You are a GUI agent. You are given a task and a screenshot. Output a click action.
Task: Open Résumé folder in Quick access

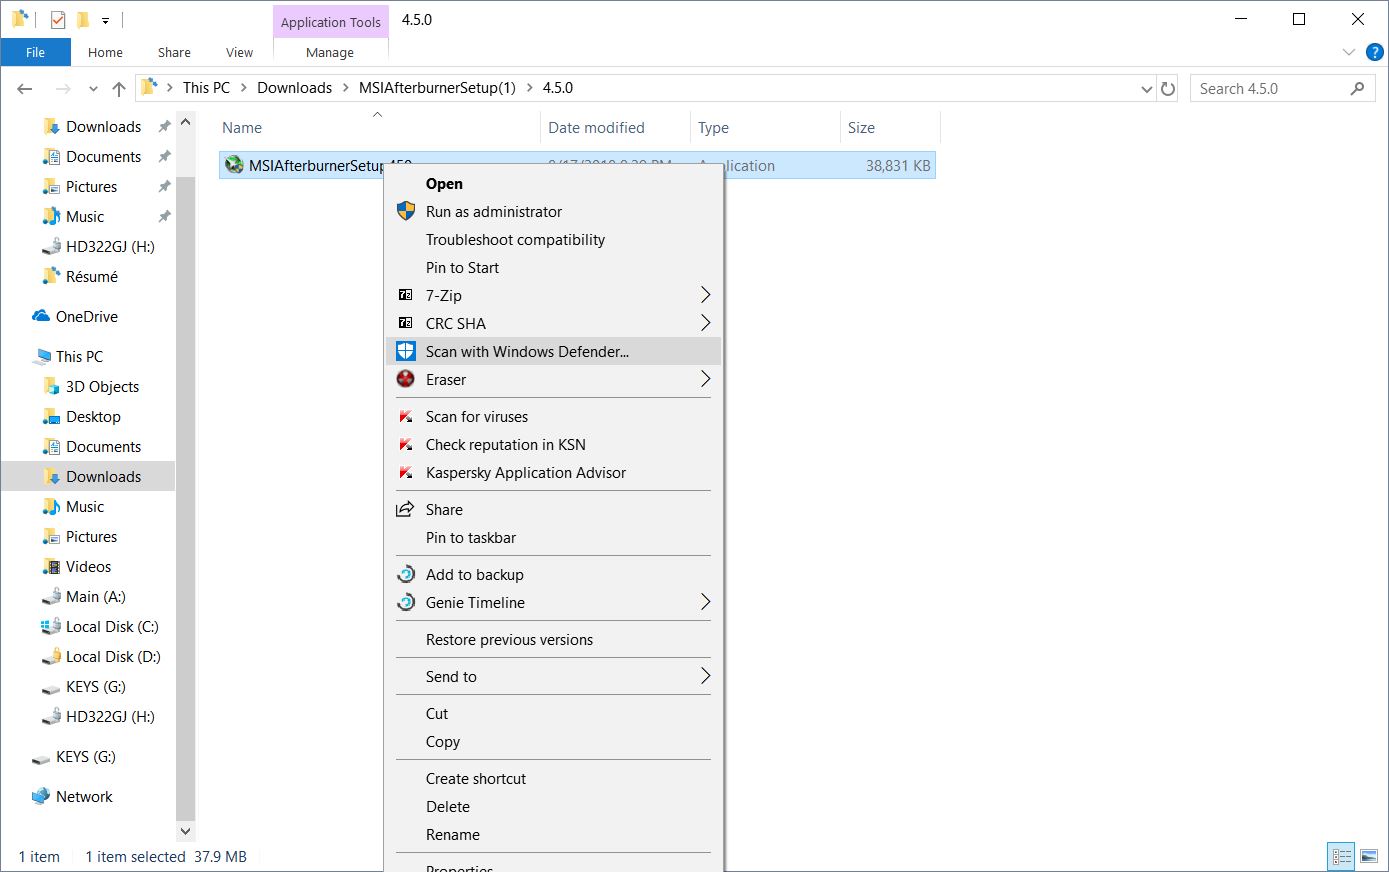point(92,276)
